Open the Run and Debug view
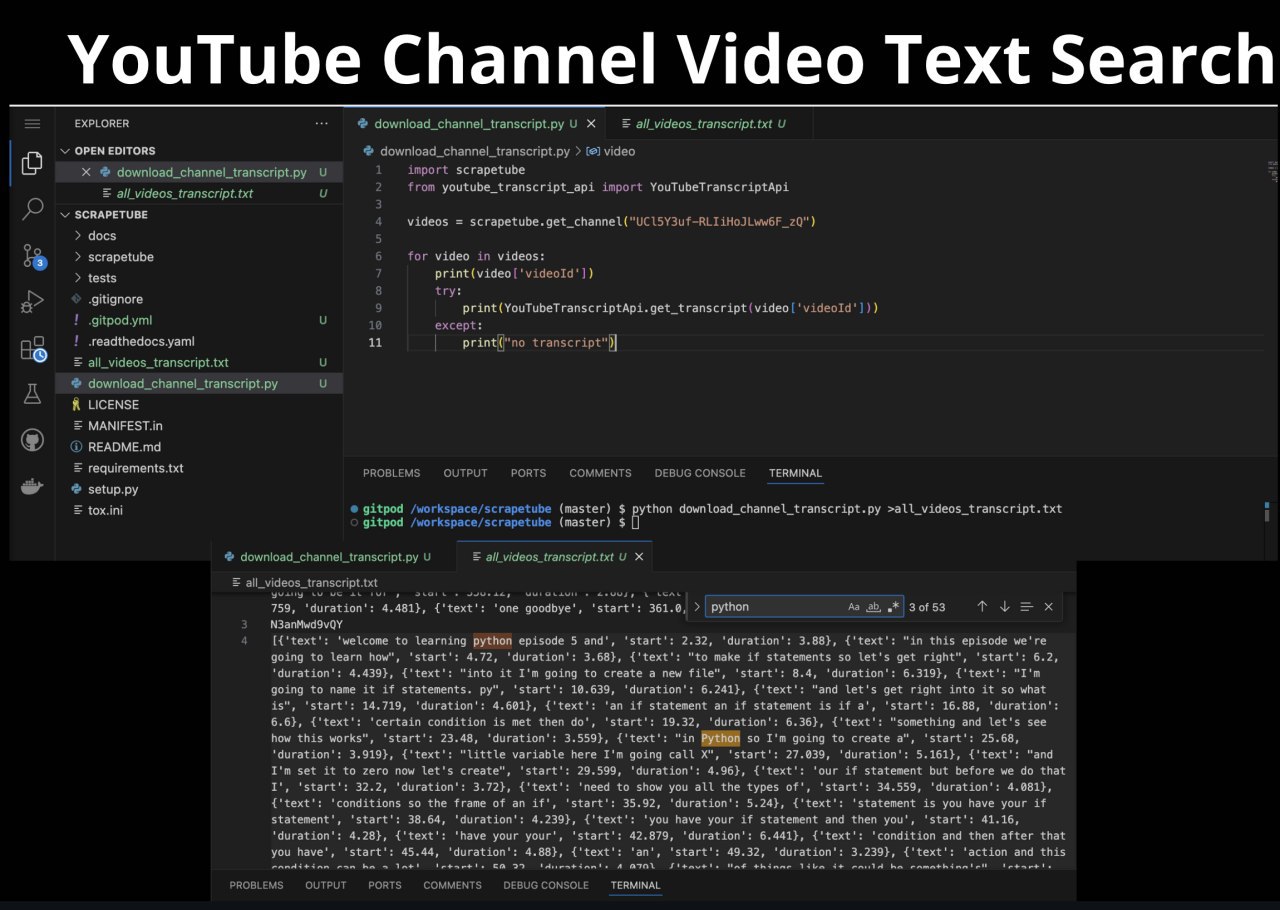Image resolution: width=1280 pixels, height=910 pixels. click(x=32, y=302)
